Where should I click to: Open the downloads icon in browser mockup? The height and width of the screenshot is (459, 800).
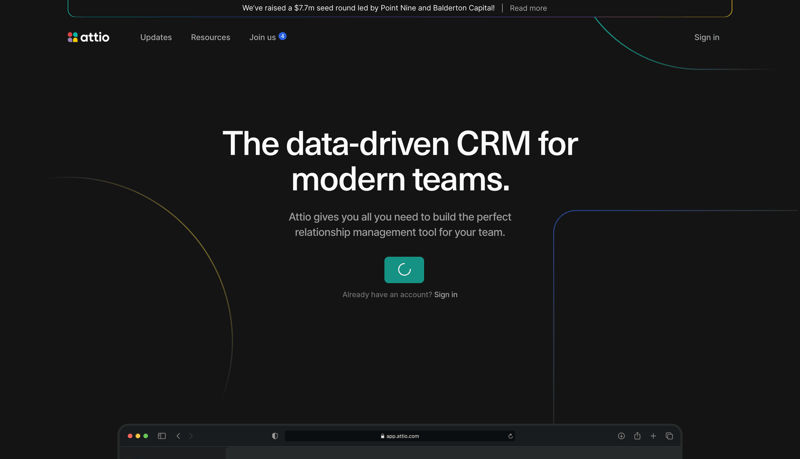[x=621, y=436]
